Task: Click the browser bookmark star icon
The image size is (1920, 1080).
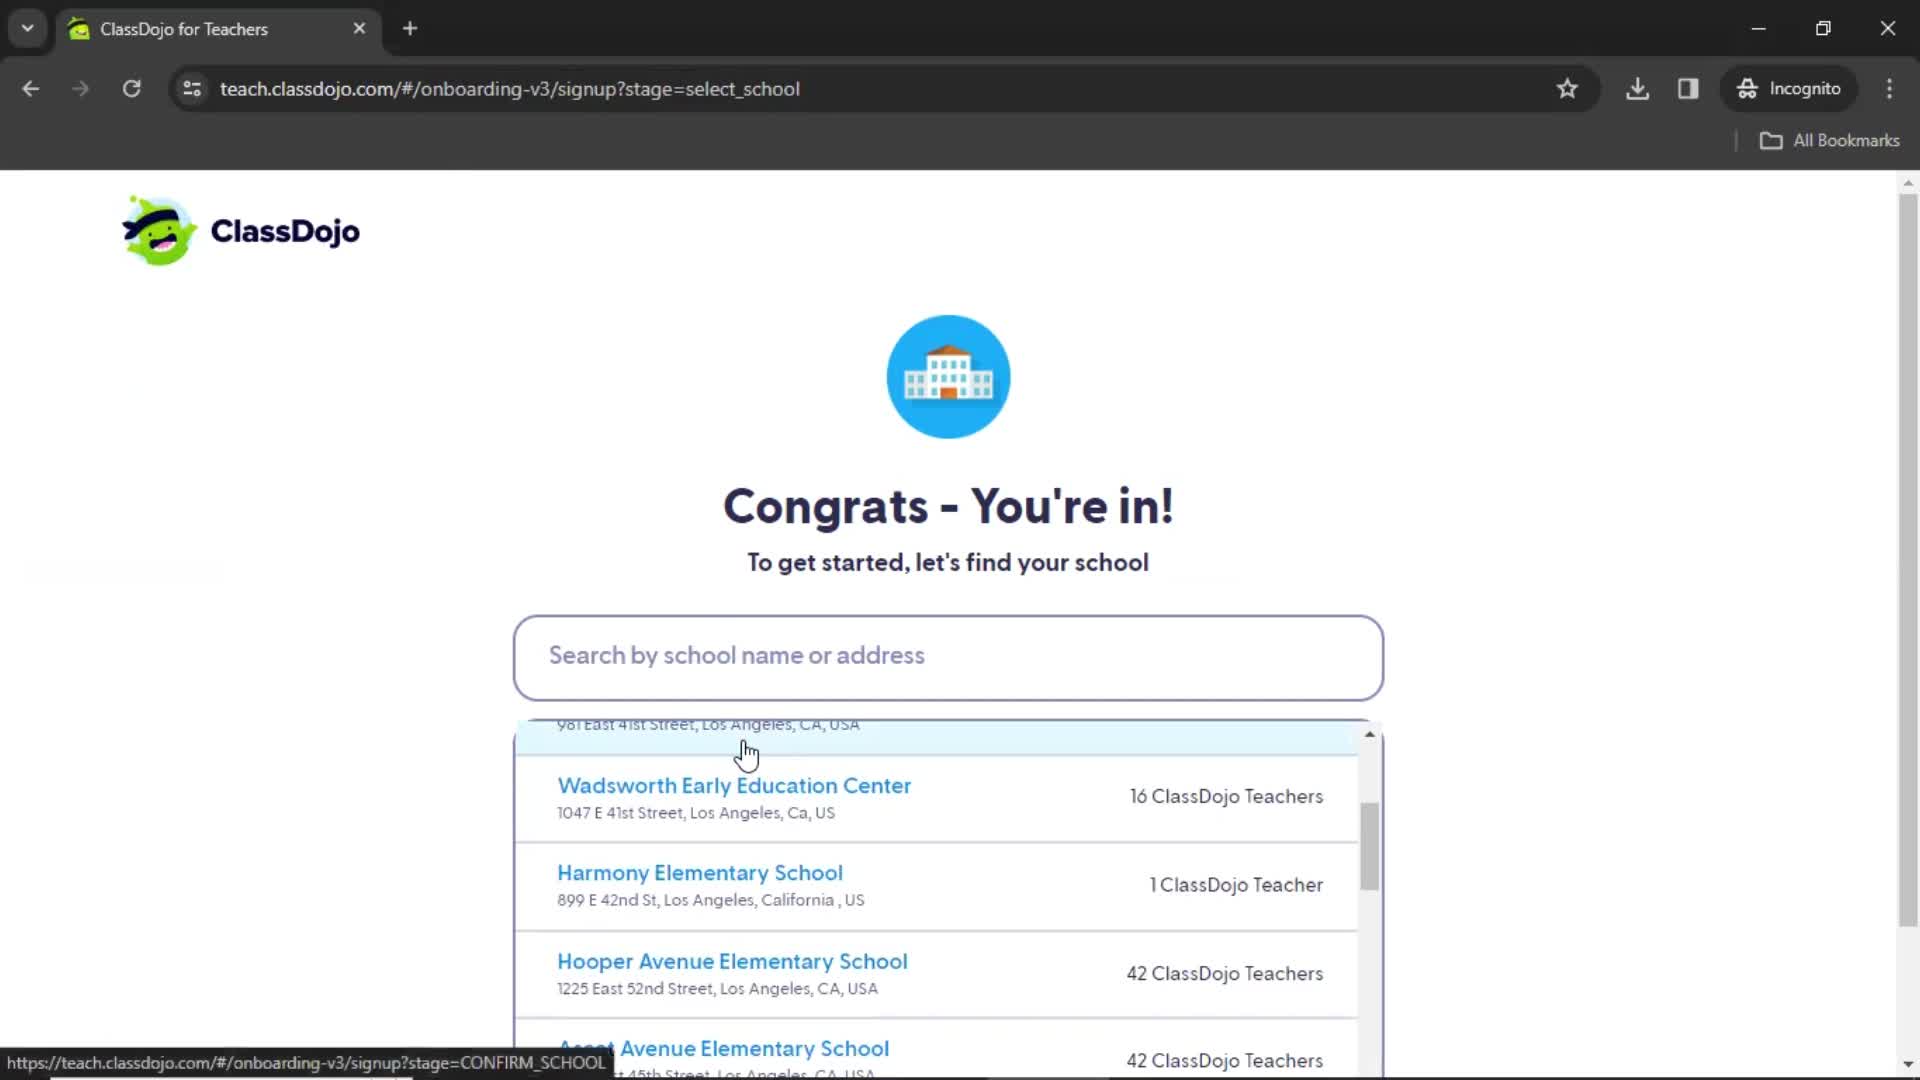Action: pos(1568,88)
